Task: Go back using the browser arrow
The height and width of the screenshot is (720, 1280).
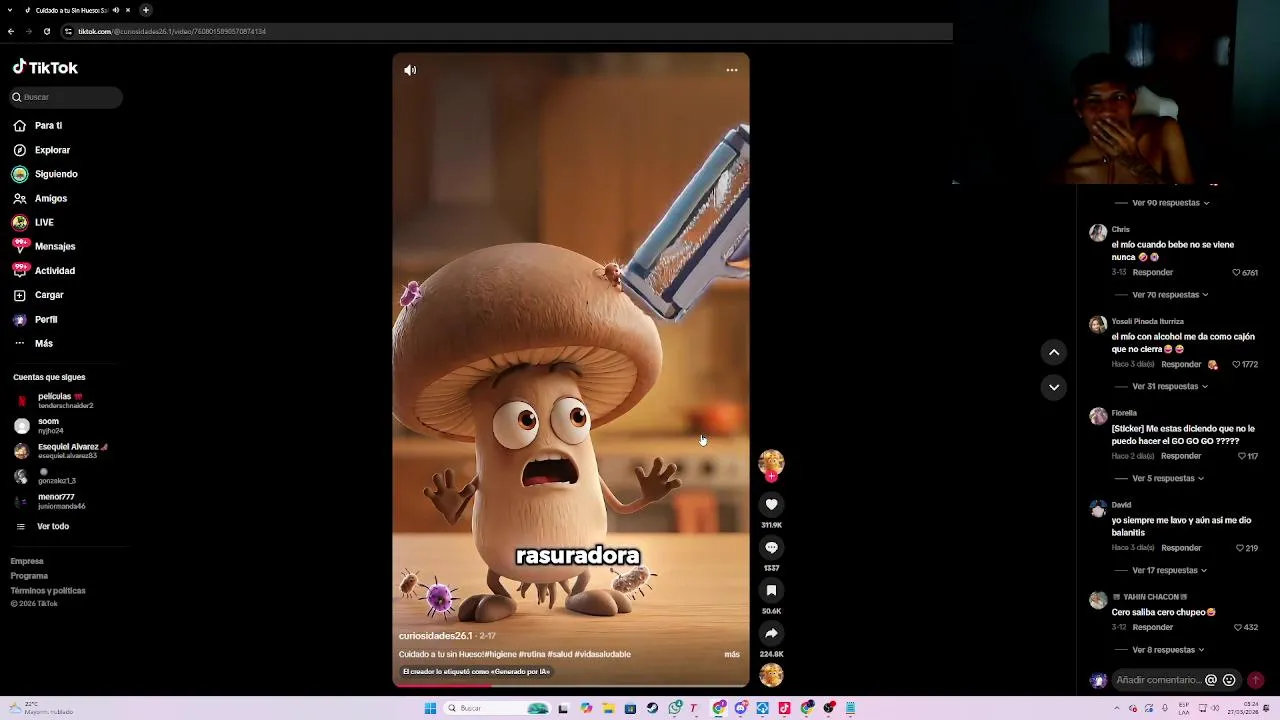Action: (x=11, y=31)
